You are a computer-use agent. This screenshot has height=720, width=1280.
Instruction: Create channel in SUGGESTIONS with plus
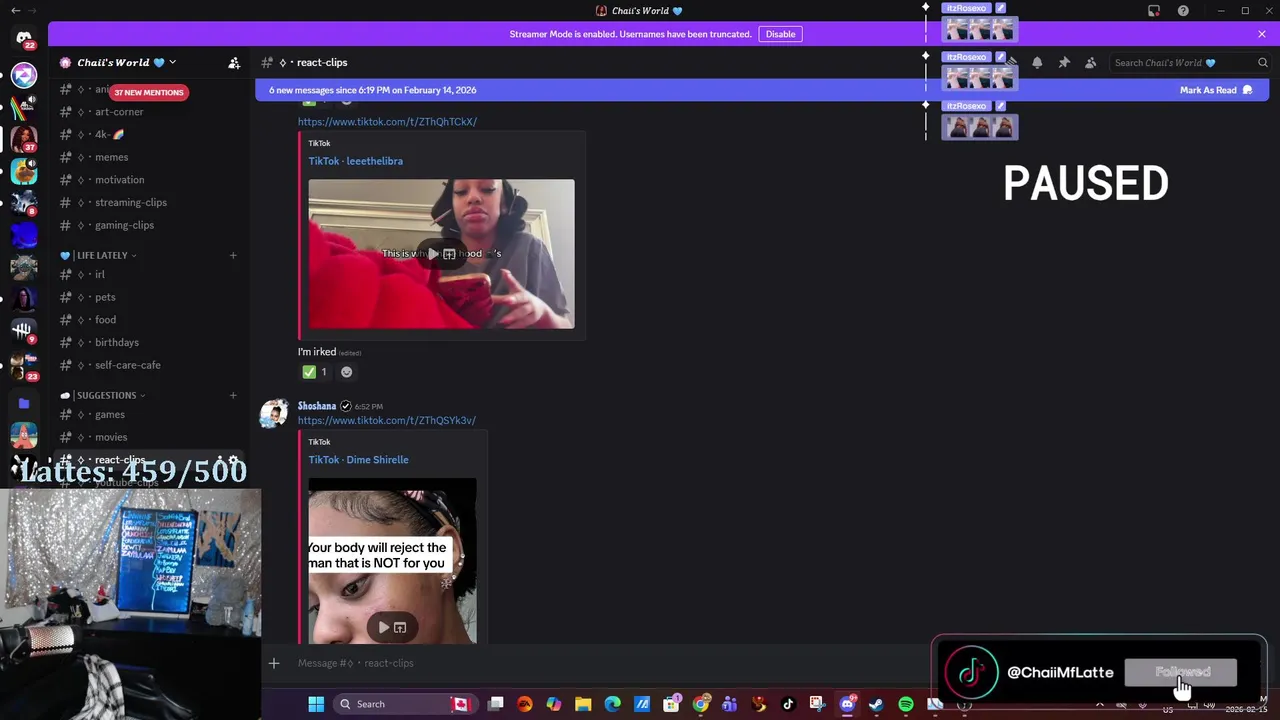pos(233,395)
